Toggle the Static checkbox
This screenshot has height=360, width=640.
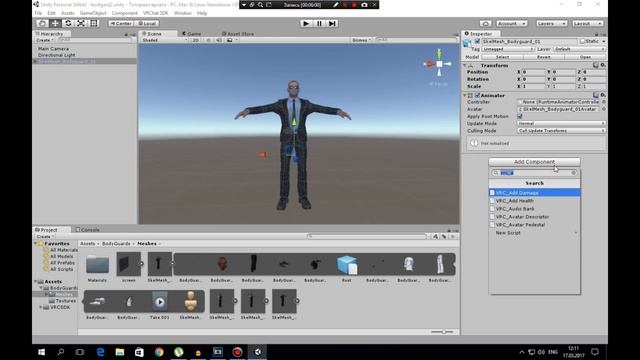click(582, 42)
